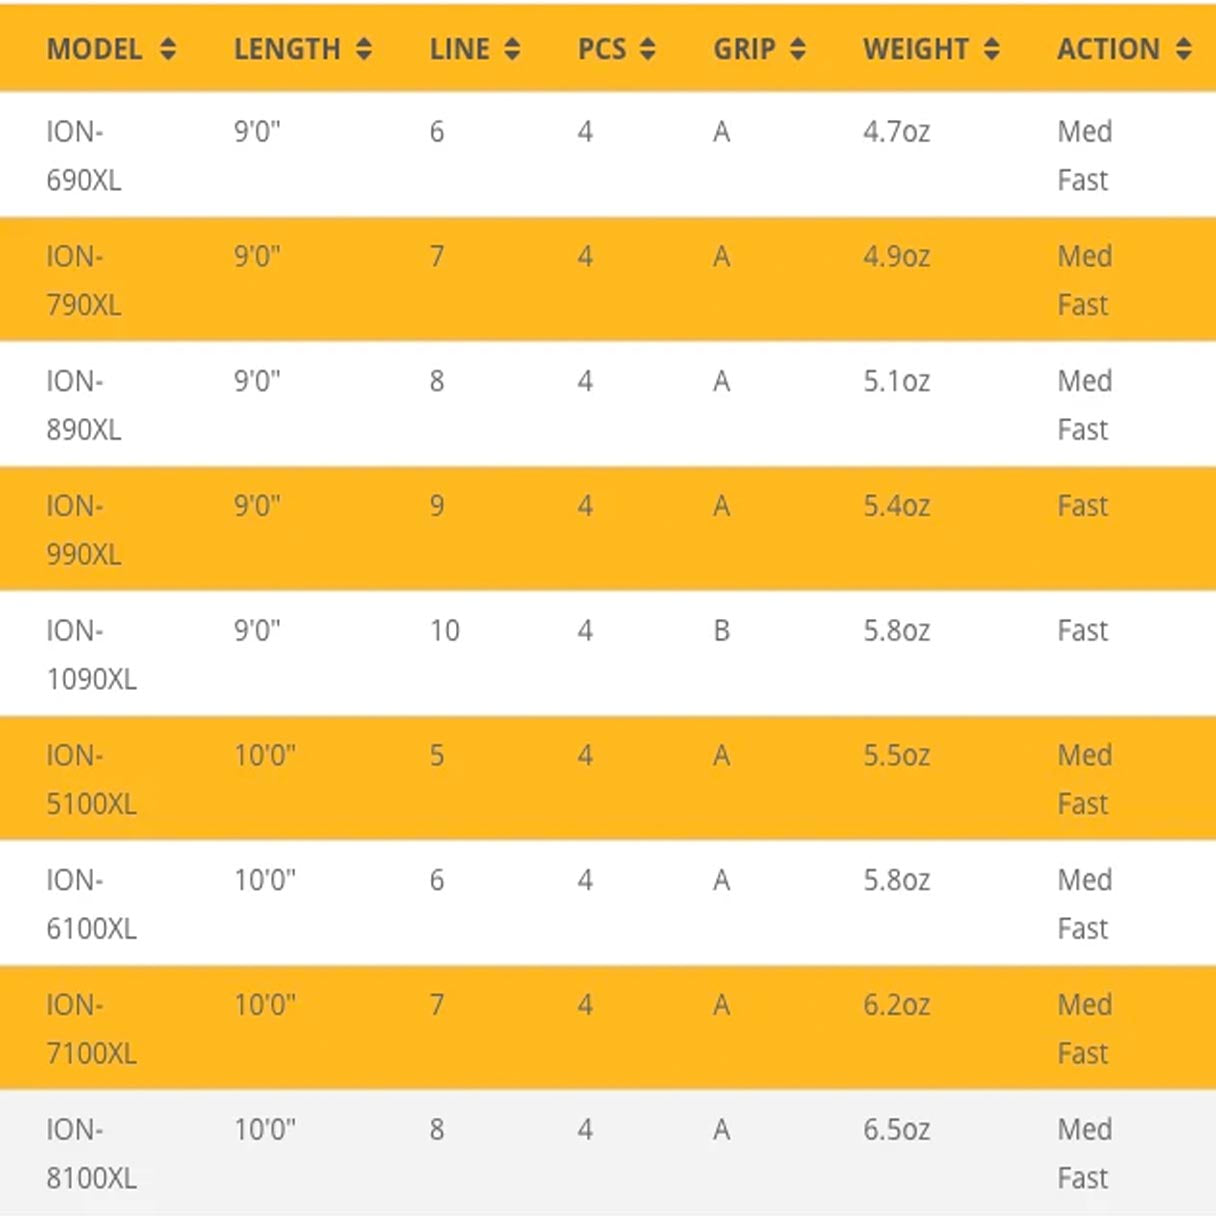Click the sort arrows beside PCS
Image resolution: width=1216 pixels, height=1216 pixels.
648,49
